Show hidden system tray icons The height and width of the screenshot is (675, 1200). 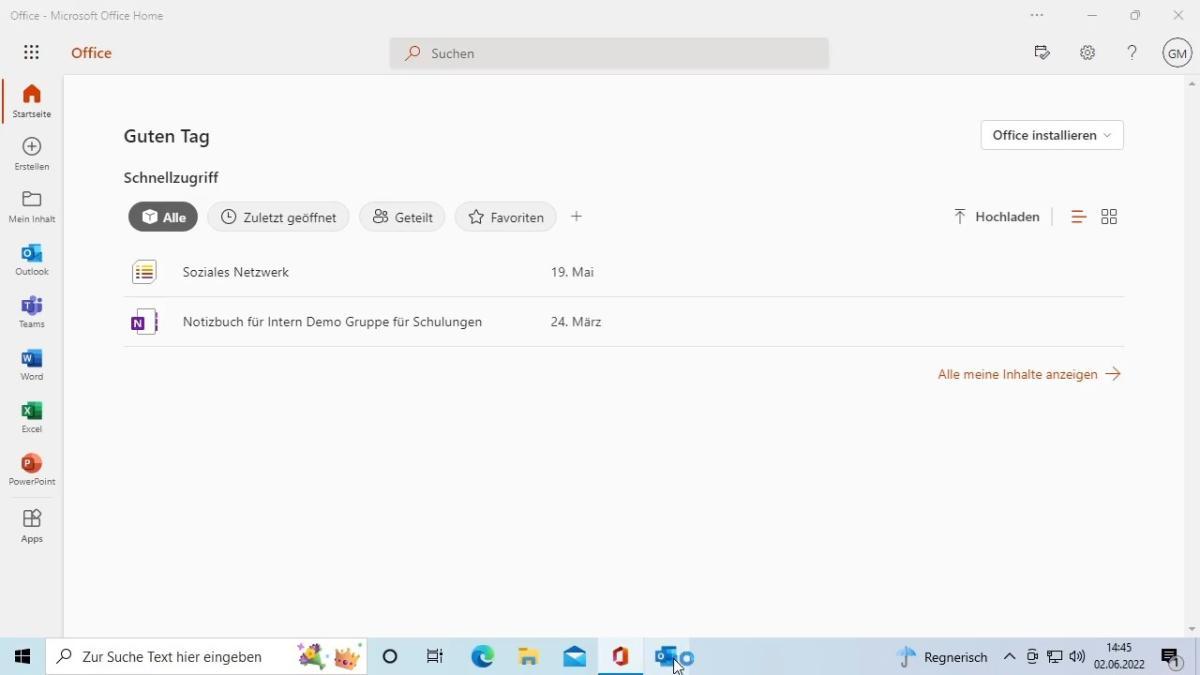1009,657
